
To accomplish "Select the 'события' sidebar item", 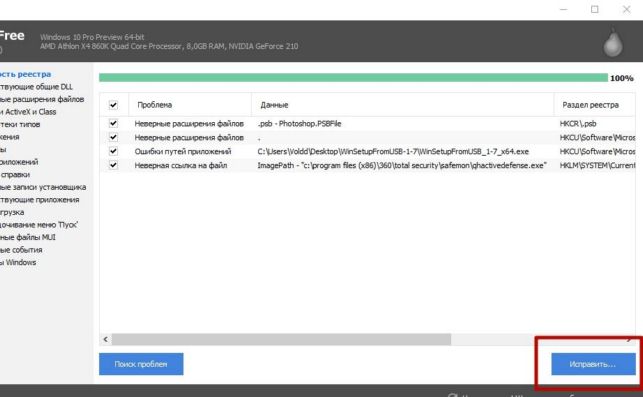I will tap(21, 250).
